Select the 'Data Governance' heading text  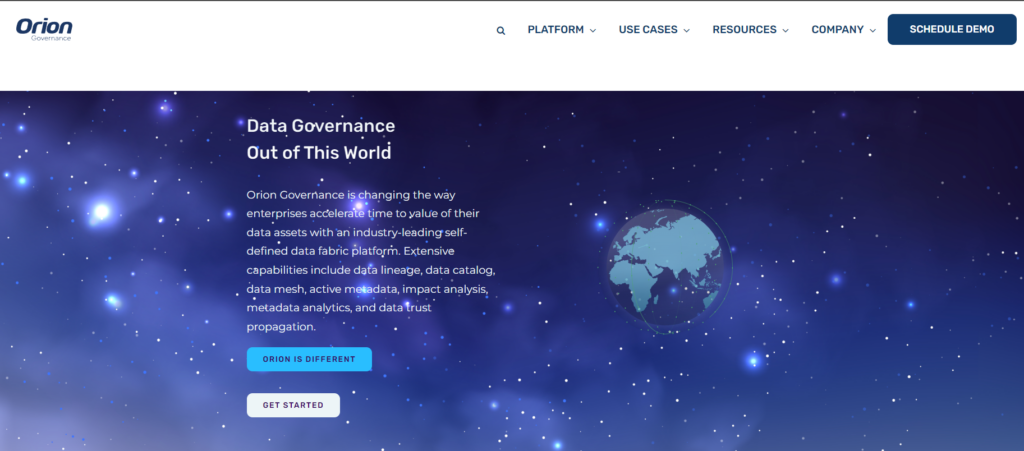tap(321, 126)
